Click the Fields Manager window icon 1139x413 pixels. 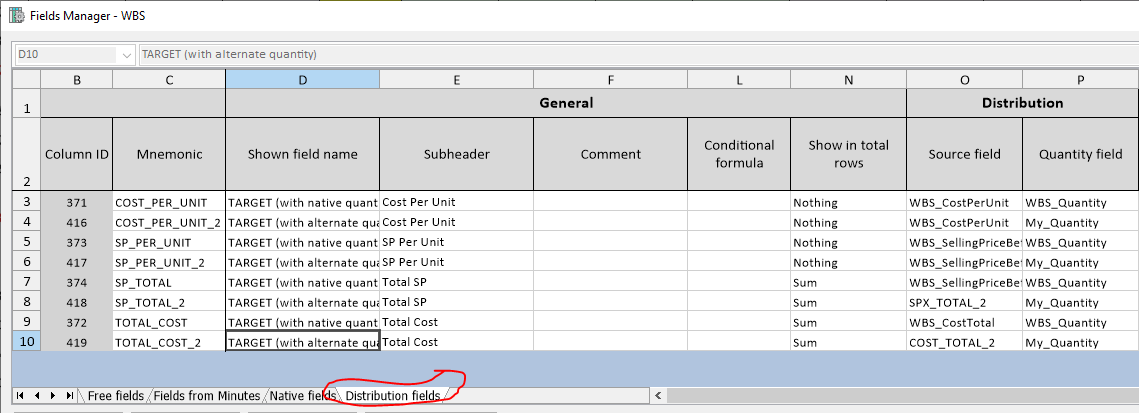[16, 17]
